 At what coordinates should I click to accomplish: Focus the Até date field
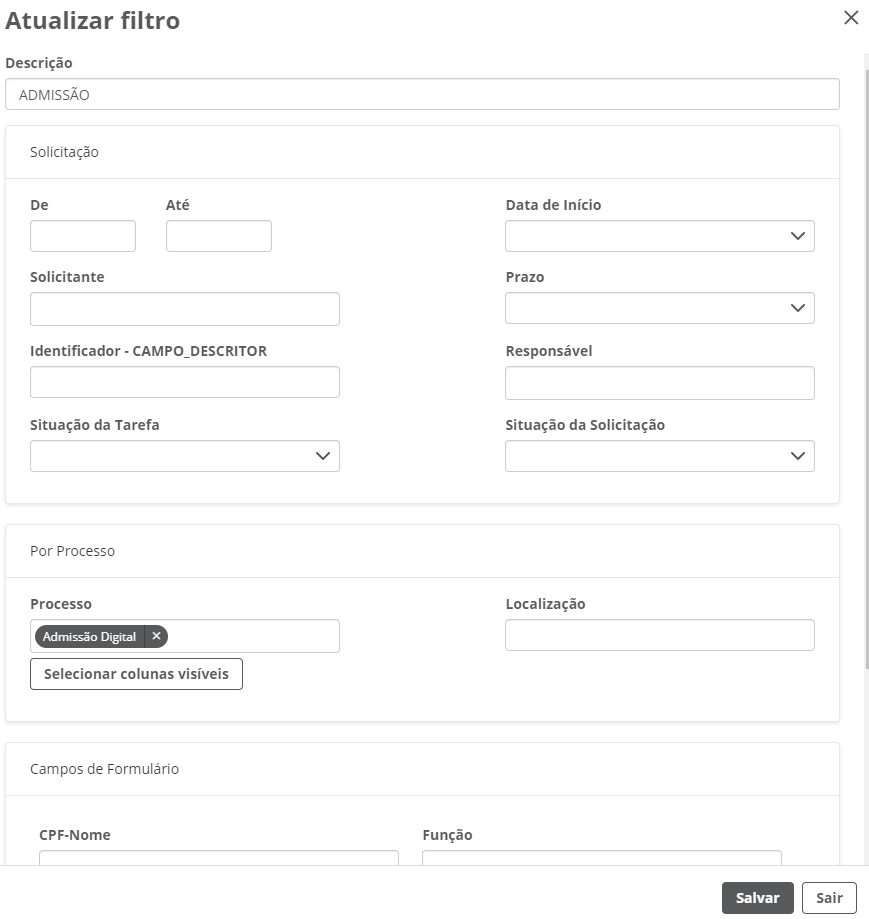point(219,236)
